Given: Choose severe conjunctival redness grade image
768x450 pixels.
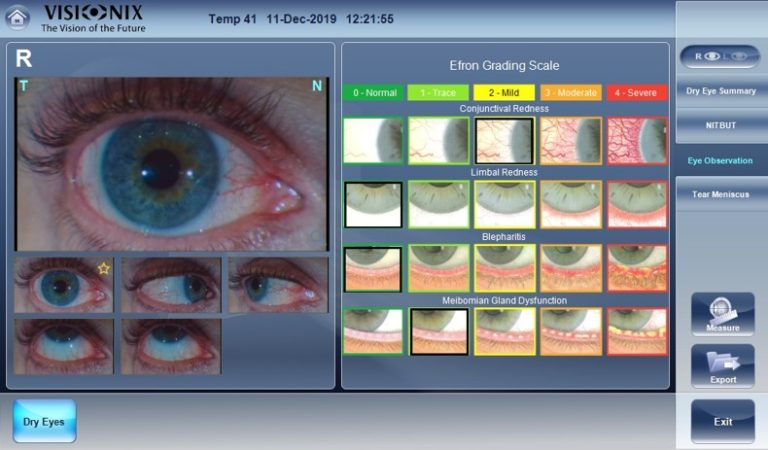Looking at the screenshot, I should pos(636,140).
